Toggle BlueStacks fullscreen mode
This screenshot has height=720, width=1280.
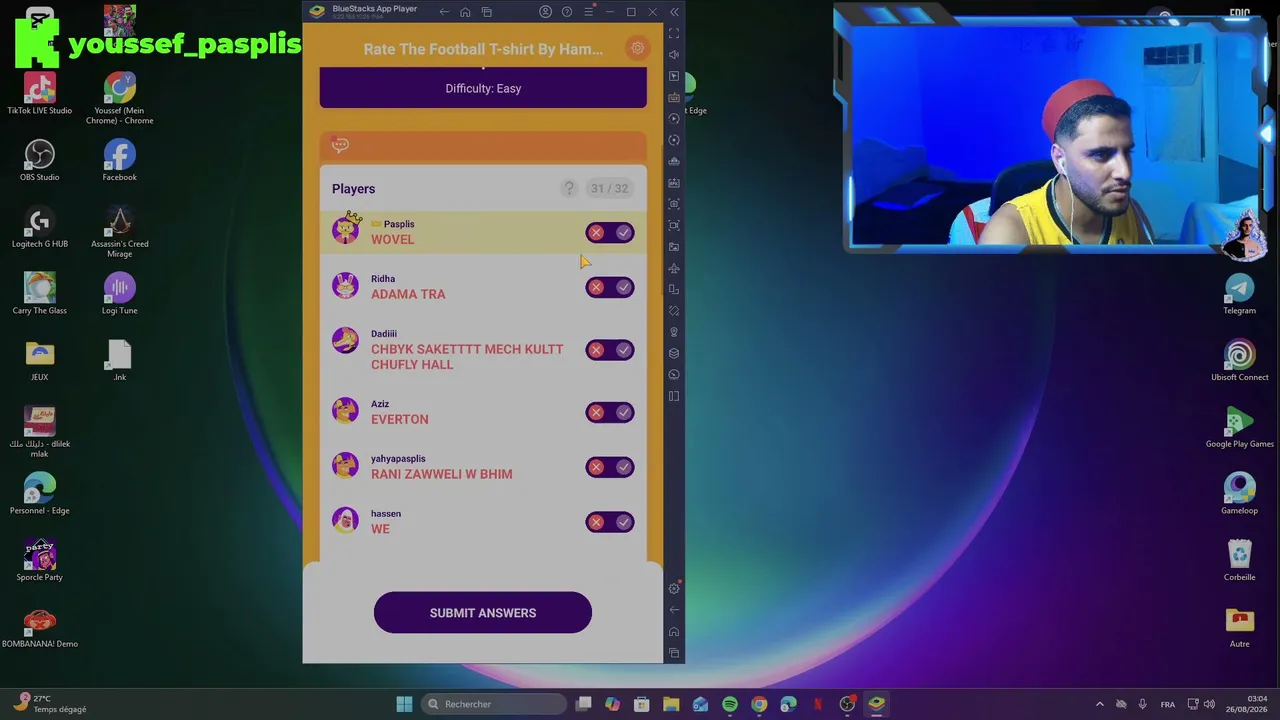(674, 34)
